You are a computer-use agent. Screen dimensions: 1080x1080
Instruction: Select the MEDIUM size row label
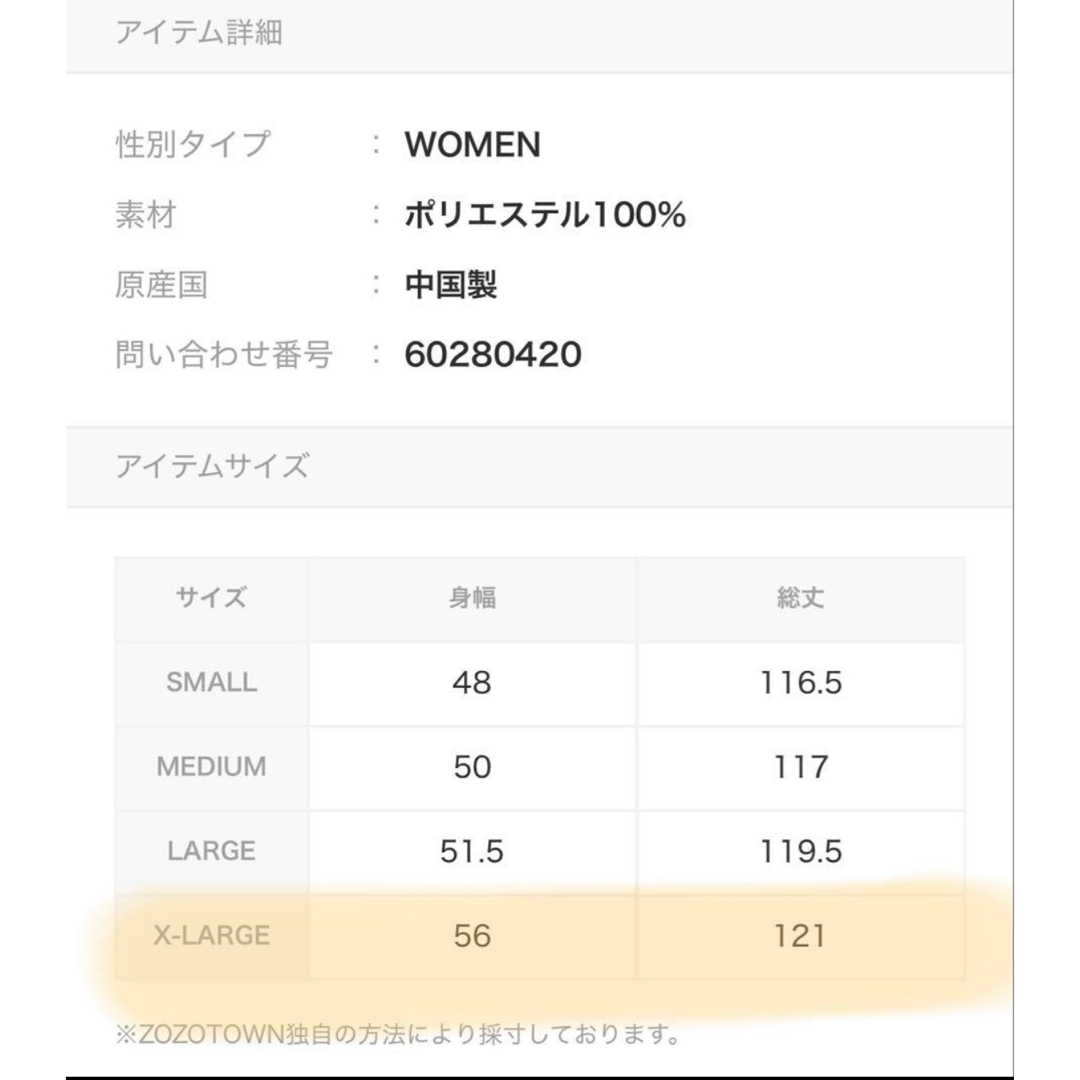211,767
